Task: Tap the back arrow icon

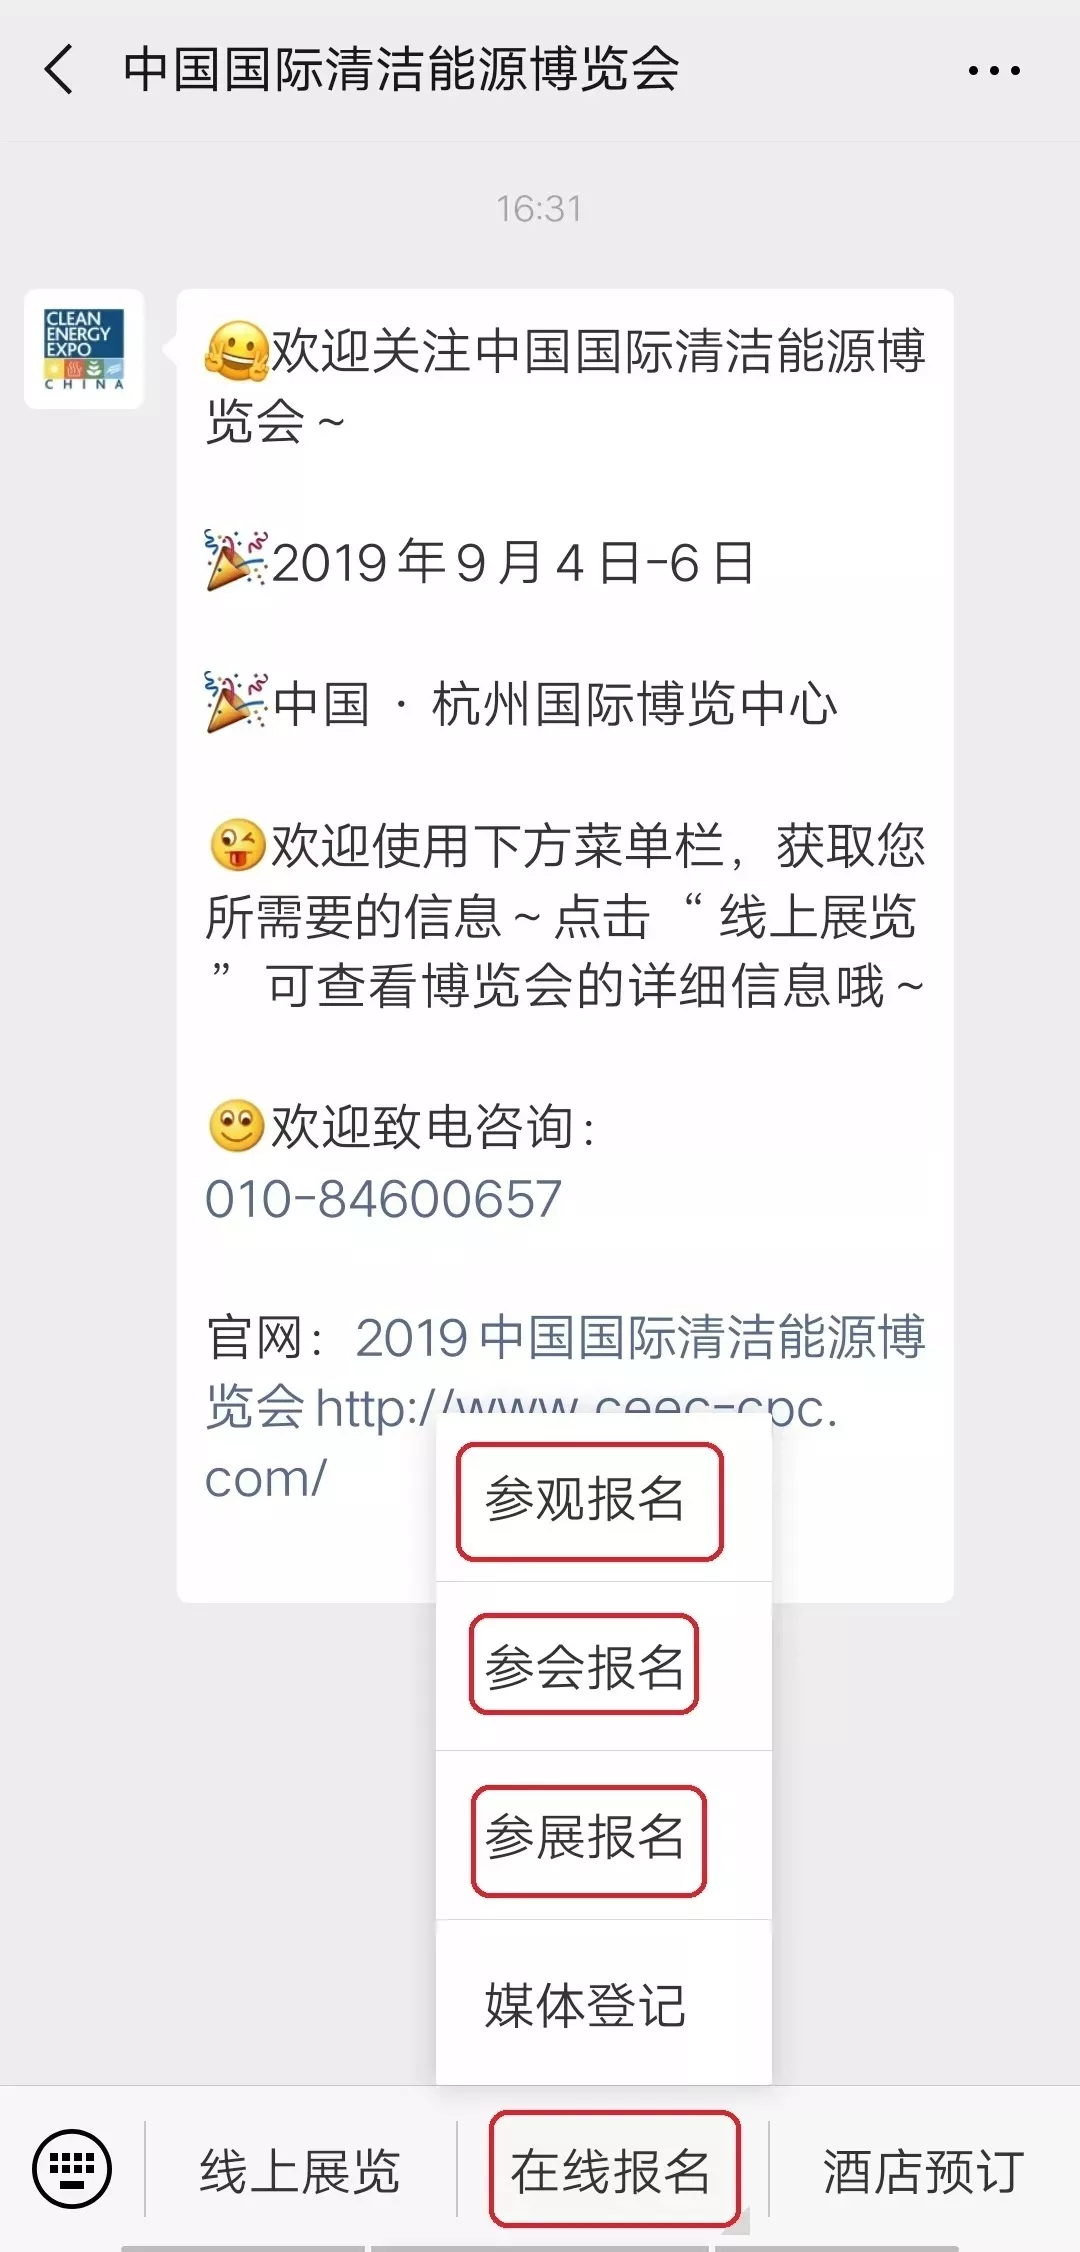Action: point(59,70)
